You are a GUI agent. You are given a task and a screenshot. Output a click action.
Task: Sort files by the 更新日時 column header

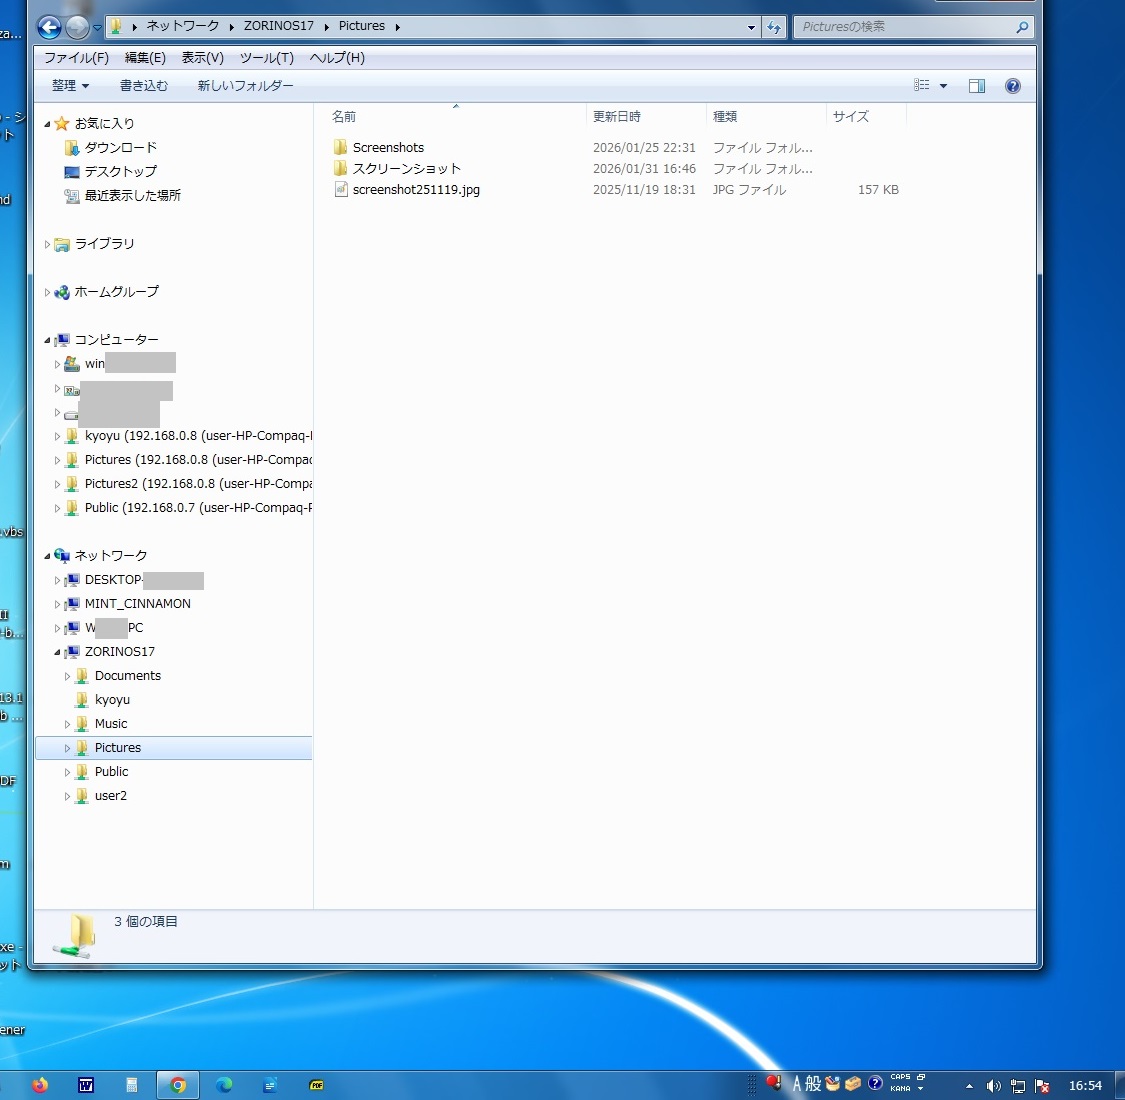617,117
